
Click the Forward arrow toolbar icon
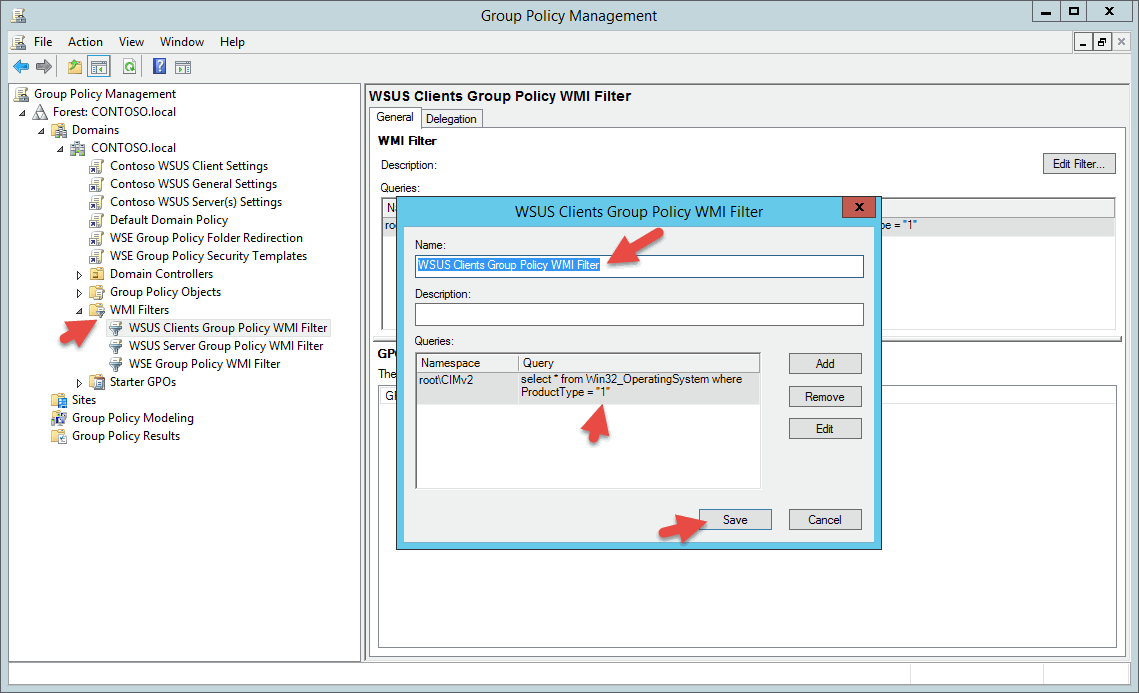[44, 67]
